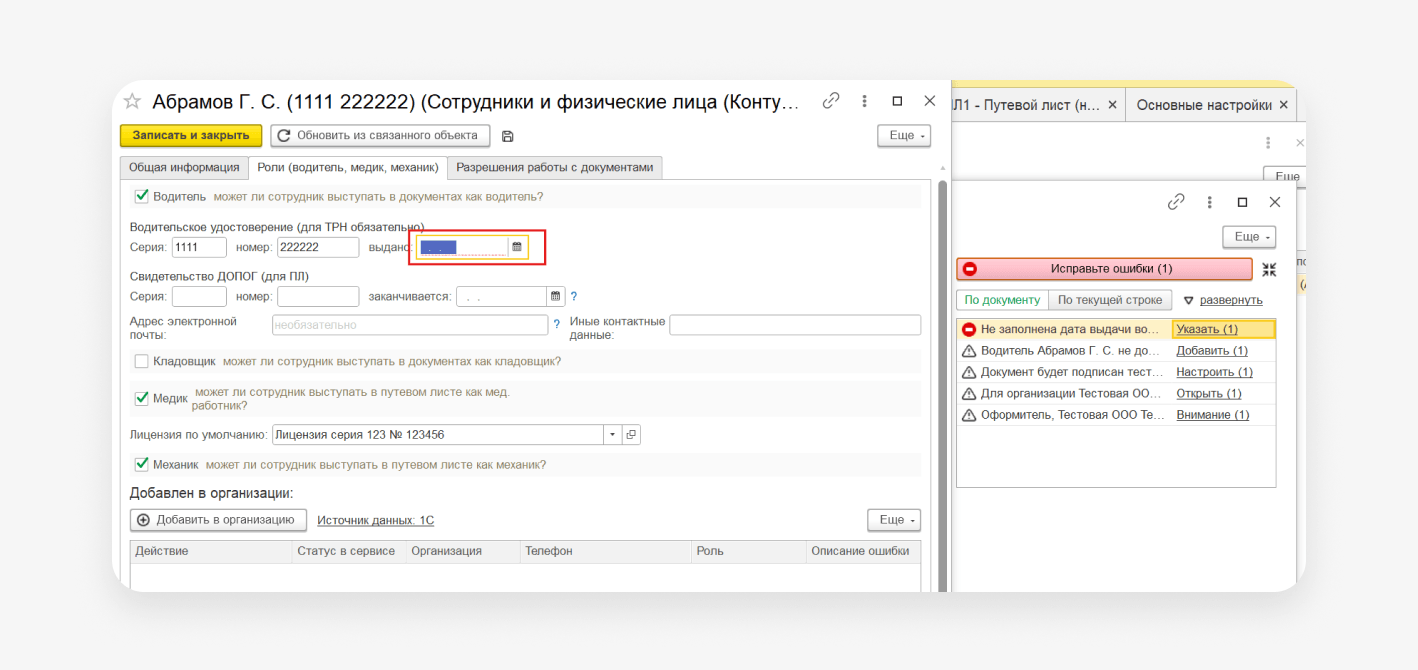Click driver license номер field 222222

pos(318,247)
